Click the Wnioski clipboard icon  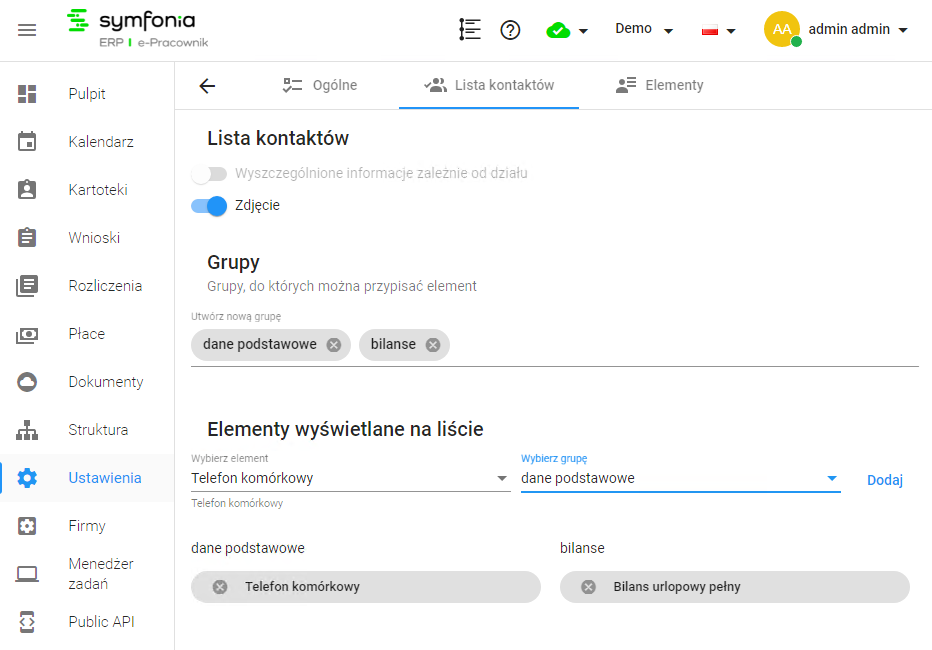[x=27, y=238]
